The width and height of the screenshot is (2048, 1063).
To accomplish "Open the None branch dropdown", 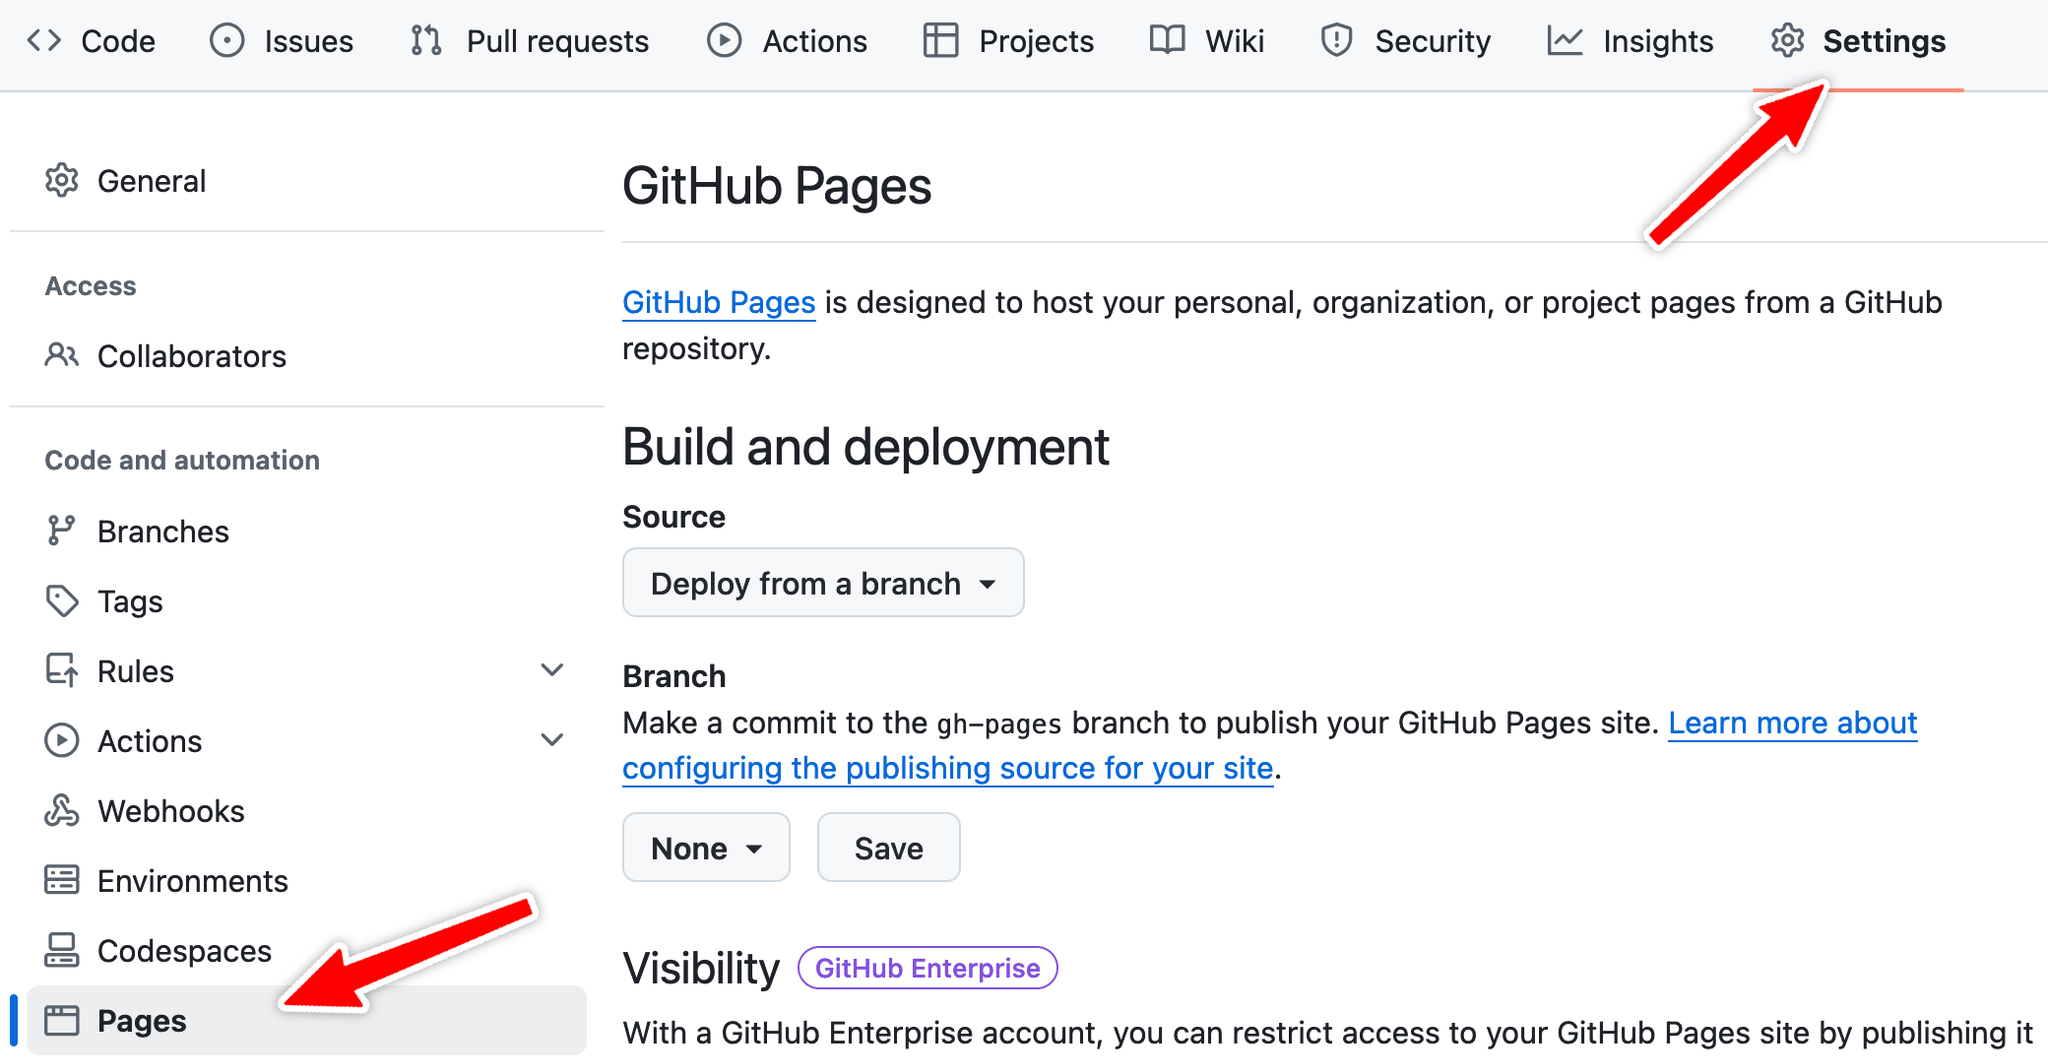I will point(706,848).
